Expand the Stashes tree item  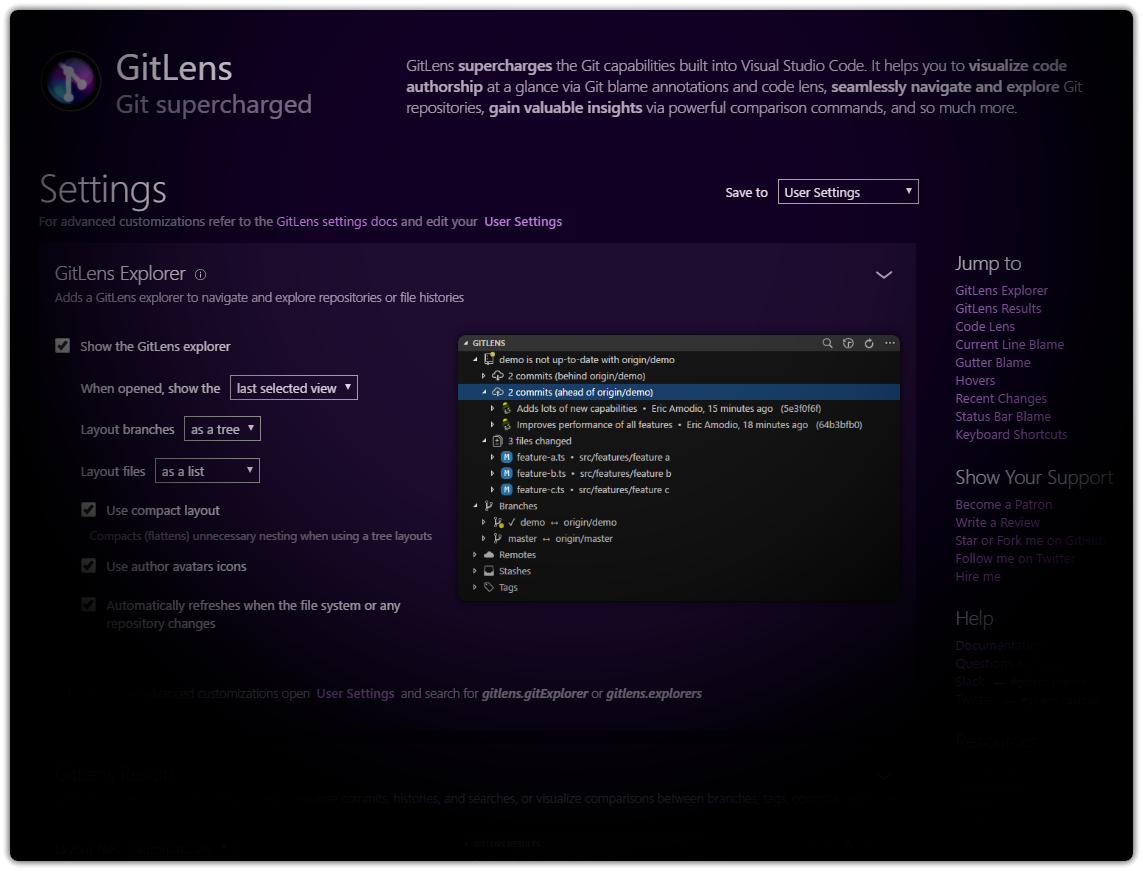point(474,571)
